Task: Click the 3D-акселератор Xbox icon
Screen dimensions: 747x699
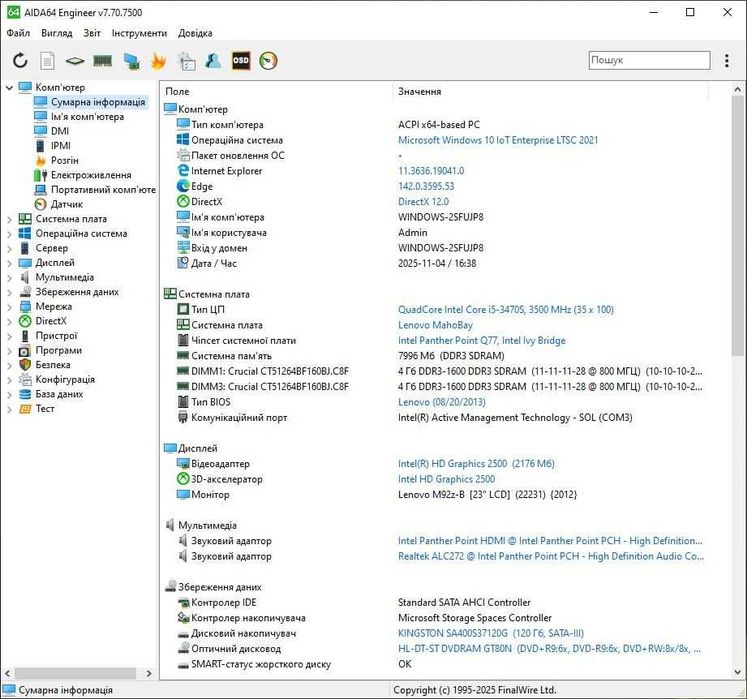Action: pyautogui.click(x=183, y=478)
